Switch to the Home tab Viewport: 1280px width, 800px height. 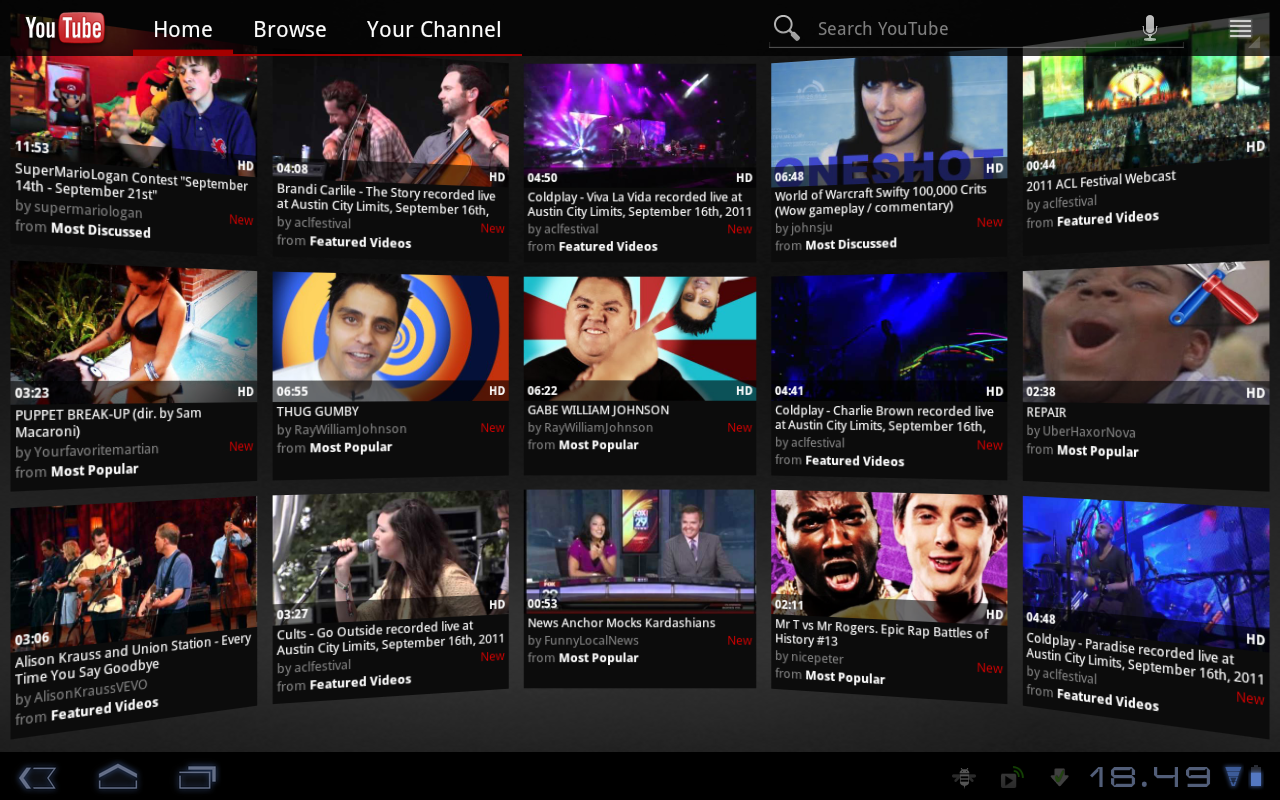[x=183, y=30]
